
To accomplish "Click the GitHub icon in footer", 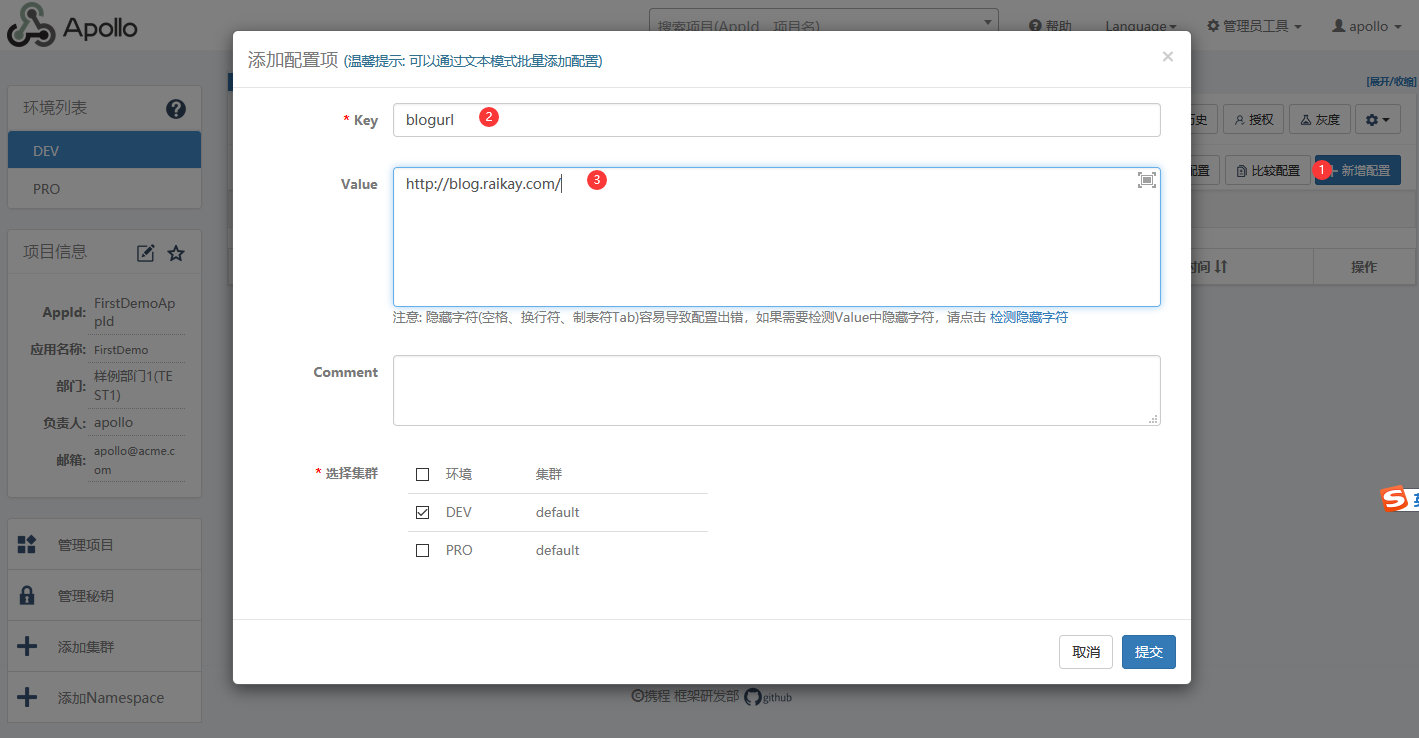I will coord(753,697).
